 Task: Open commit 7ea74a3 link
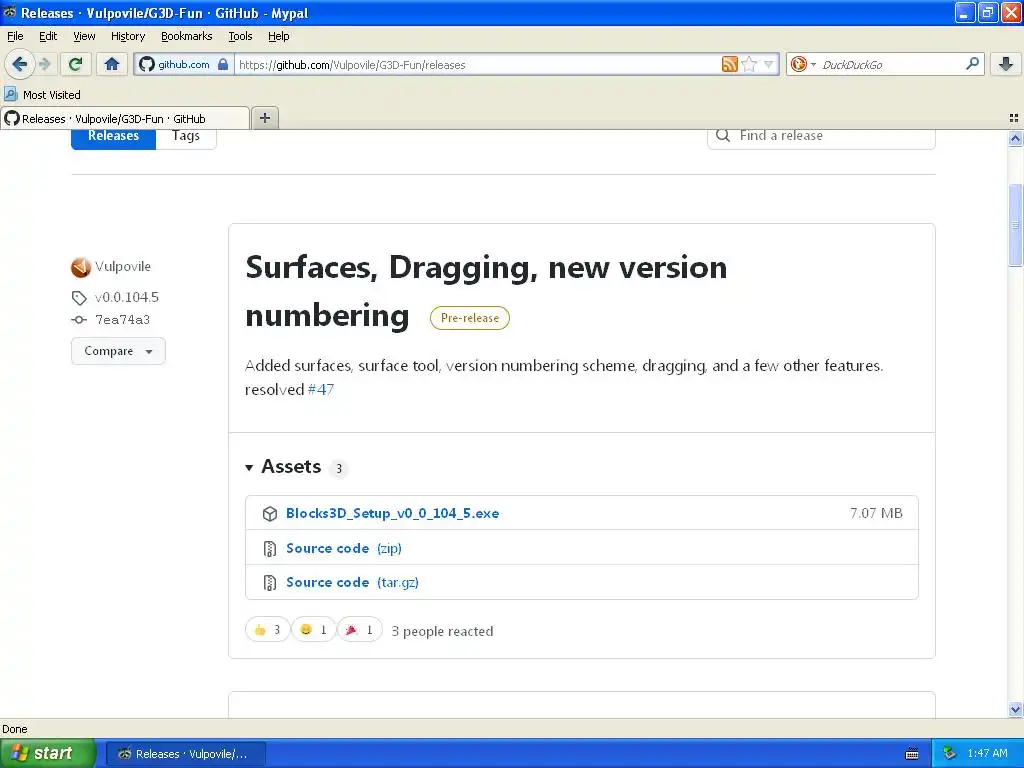click(122, 319)
